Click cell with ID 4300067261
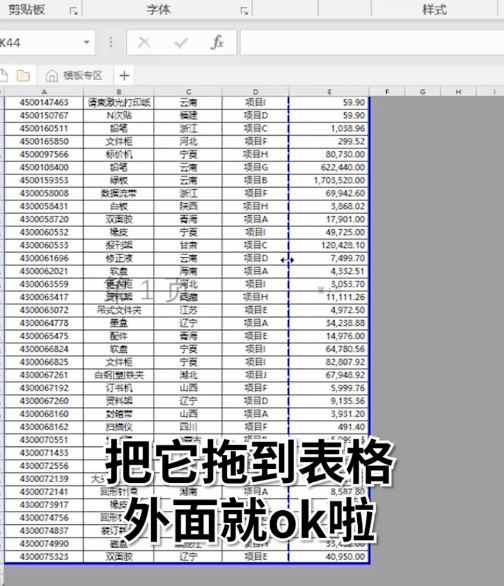 [44, 375]
